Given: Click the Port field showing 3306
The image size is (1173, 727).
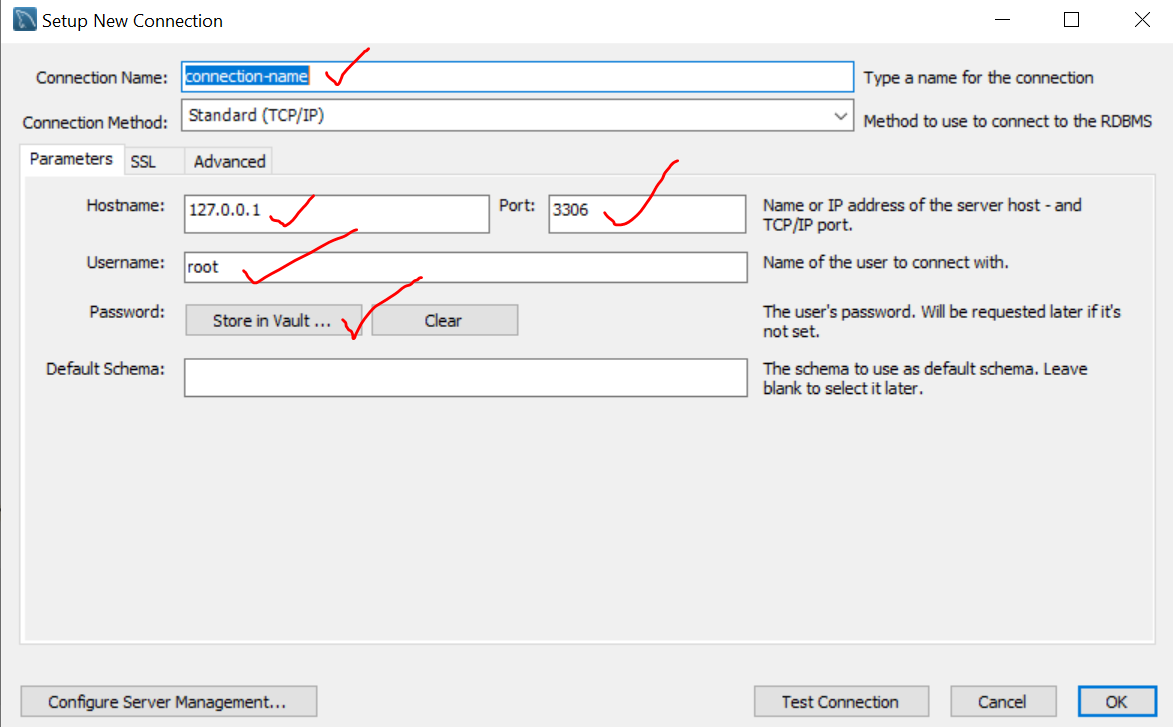Looking at the screenshot, I should [x=647, y=214].
